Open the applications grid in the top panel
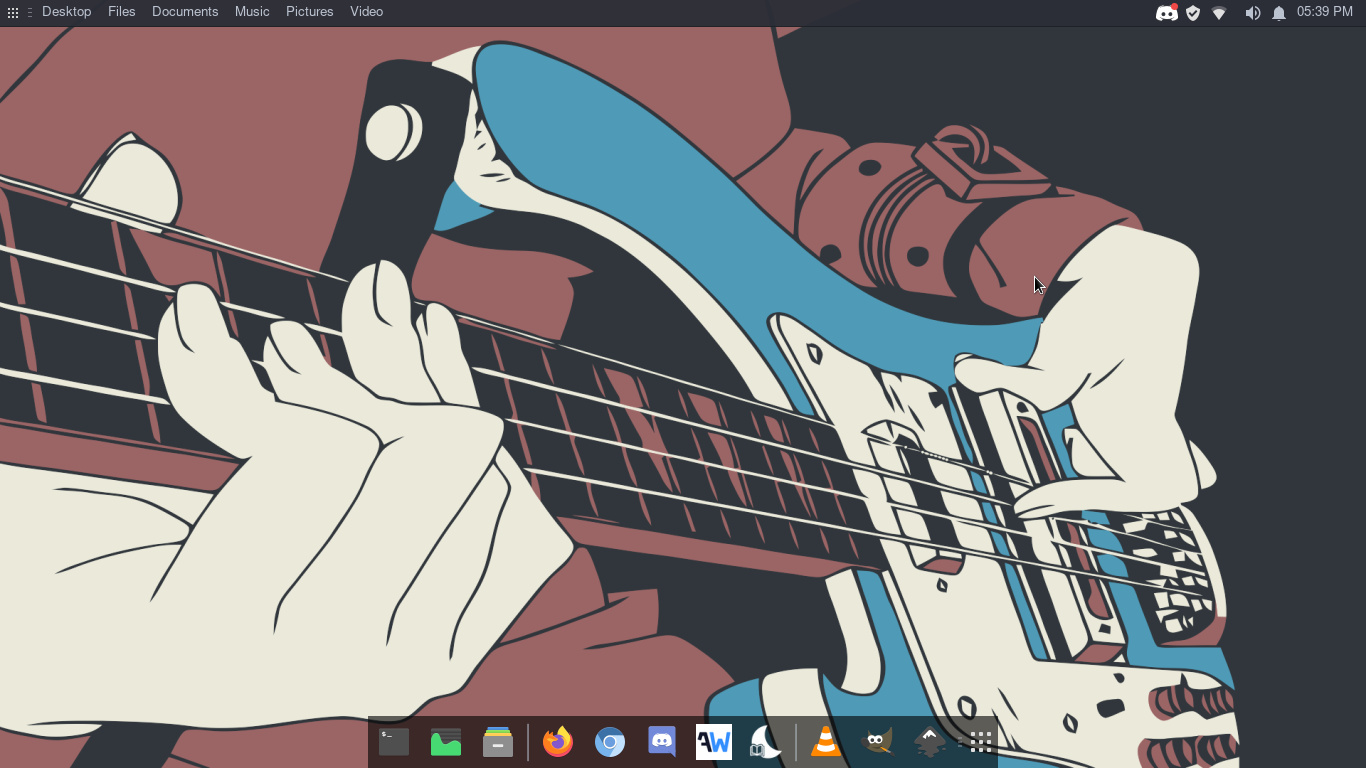 (x=13, y=12)
